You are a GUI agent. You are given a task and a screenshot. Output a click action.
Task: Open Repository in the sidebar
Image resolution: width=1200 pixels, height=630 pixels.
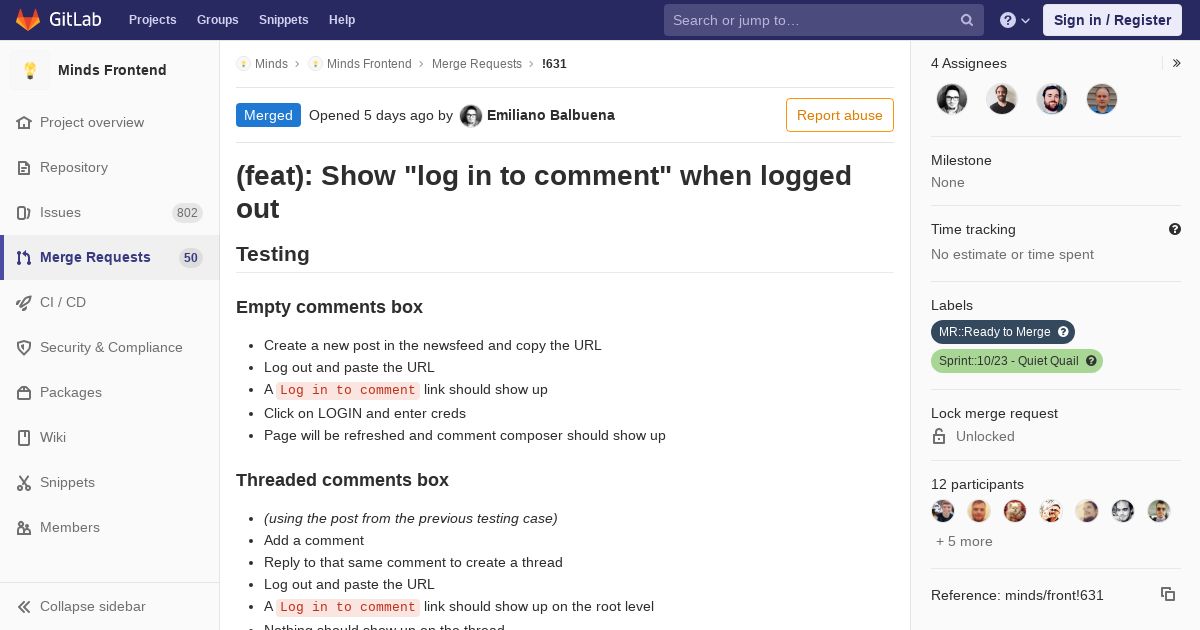(x=110, y=167)
